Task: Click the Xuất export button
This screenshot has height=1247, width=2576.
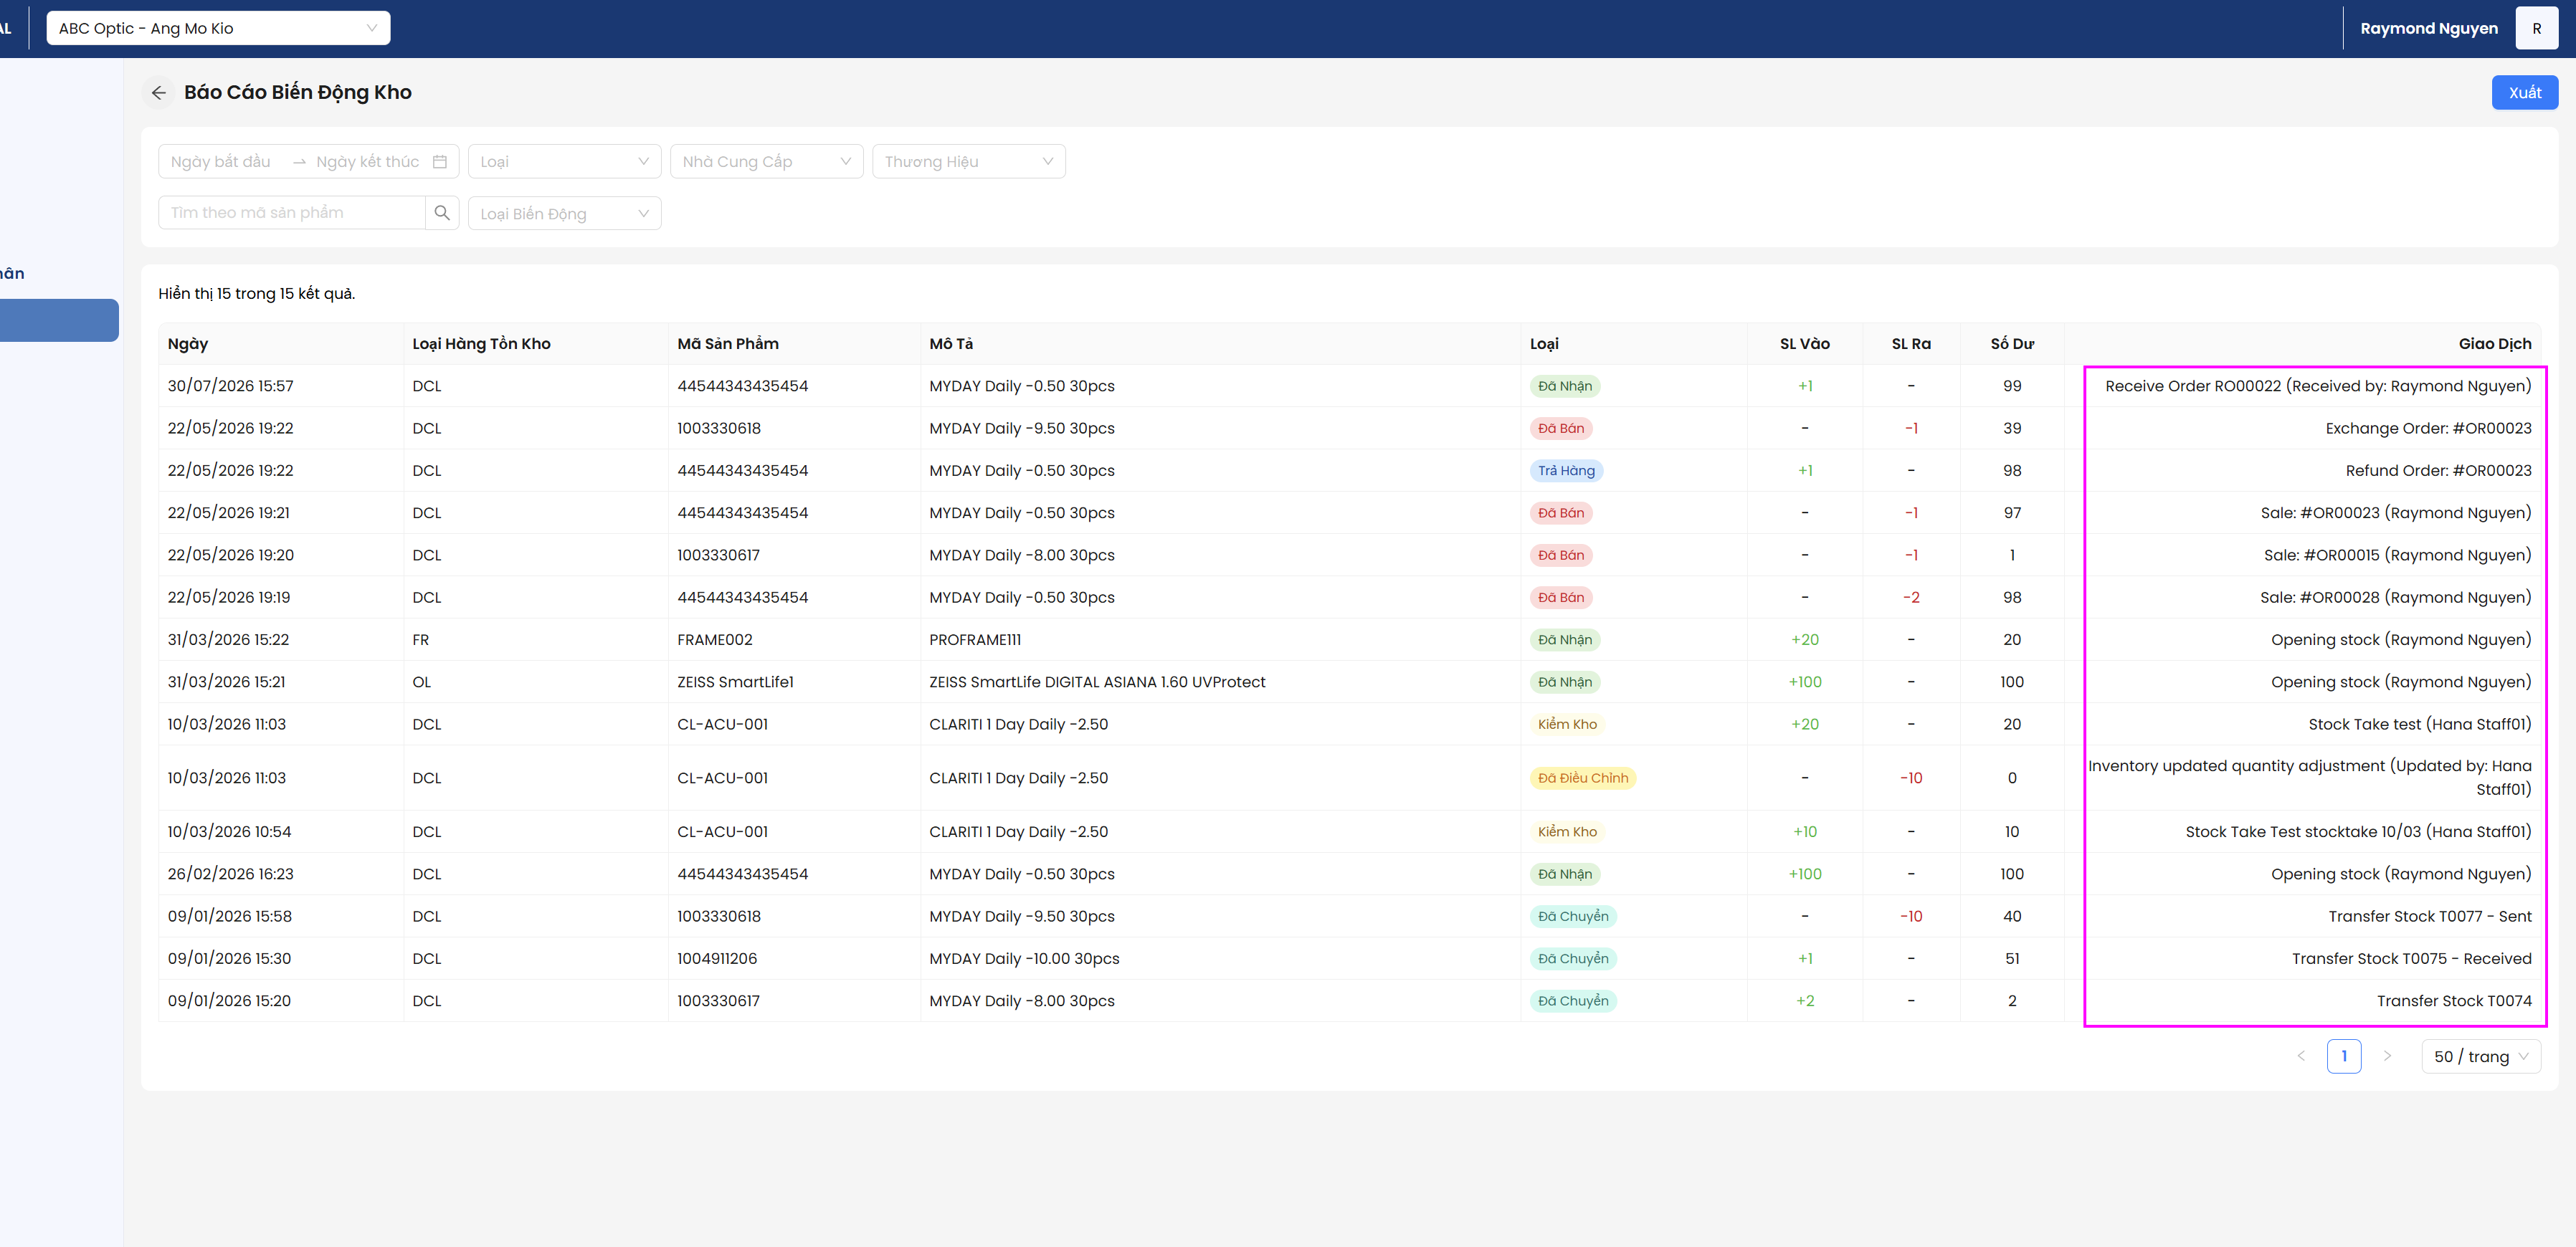Action: click(2524, 93)
